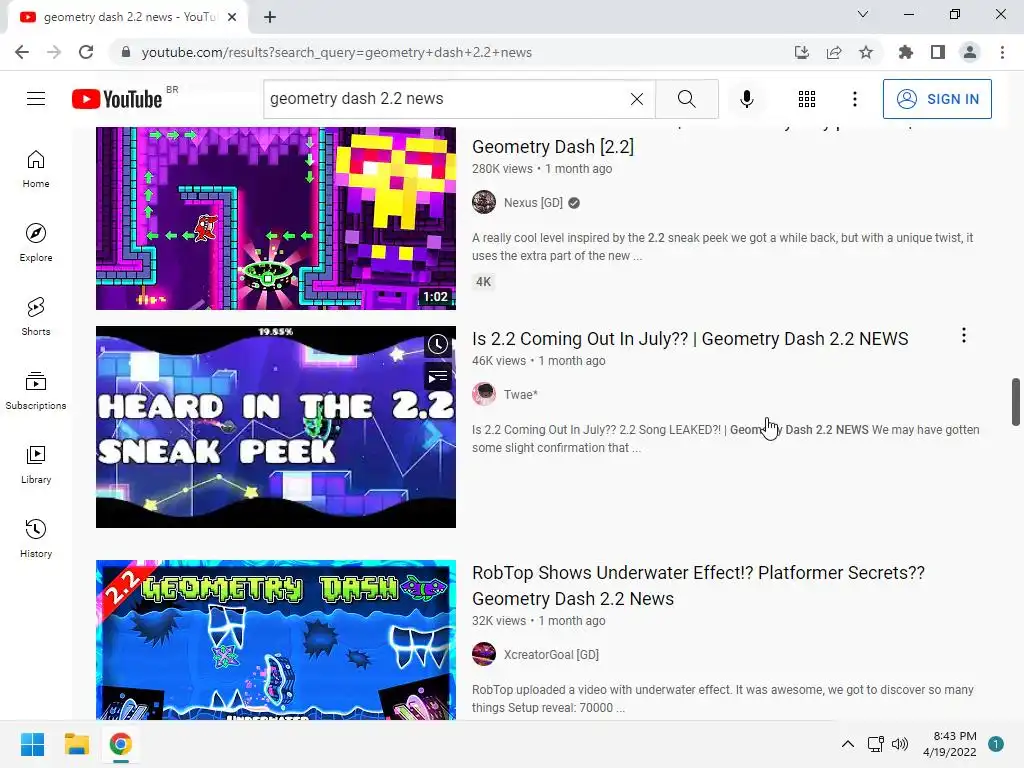Click the install app icon in address bar

pyautogui.click(x=802, y=52)
